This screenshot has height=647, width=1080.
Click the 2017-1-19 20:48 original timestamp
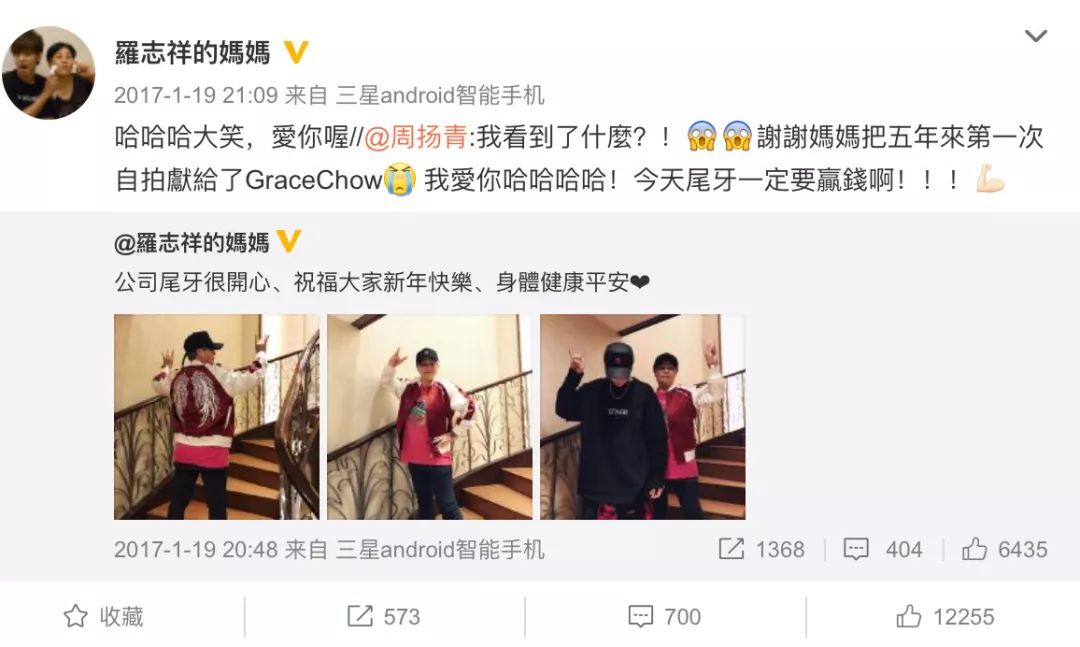[x=196, y=549]
